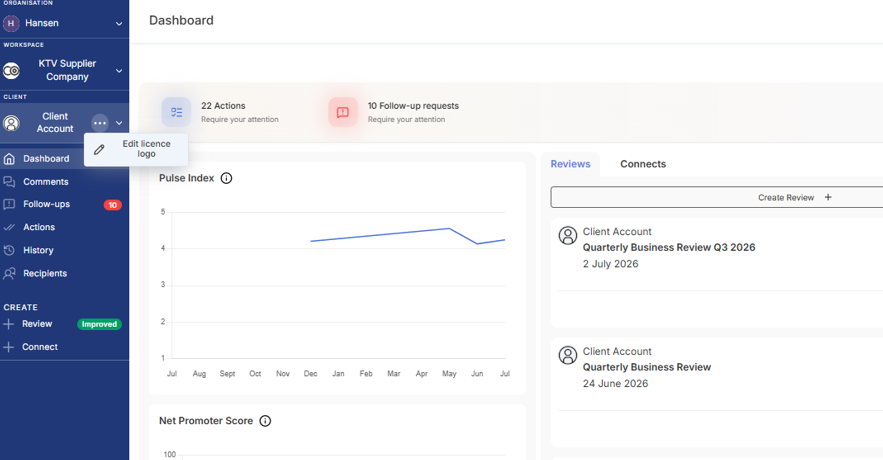Viewport: 883px width, 460px height.
Task: Click the Follow-up requests alert icon
Action: tap(343, 112)
